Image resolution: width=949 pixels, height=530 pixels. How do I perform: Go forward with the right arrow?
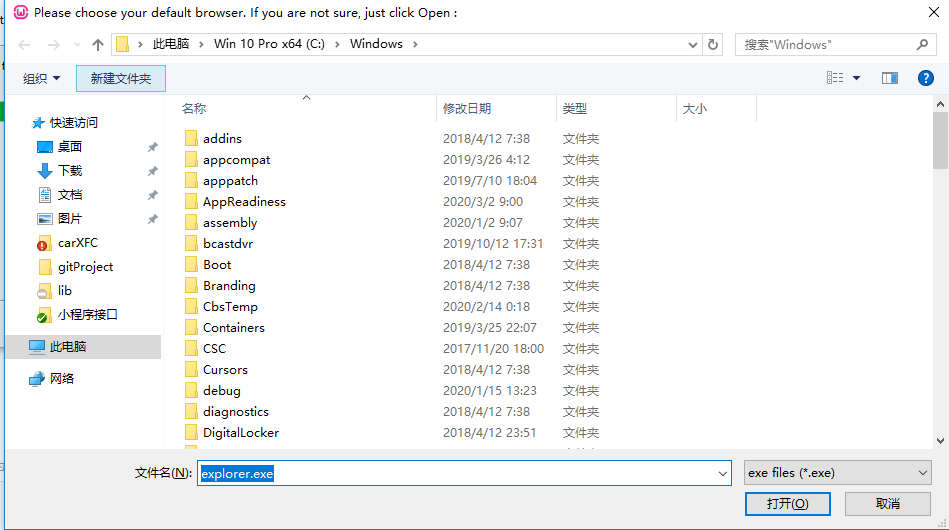click(x=54, y=45)
